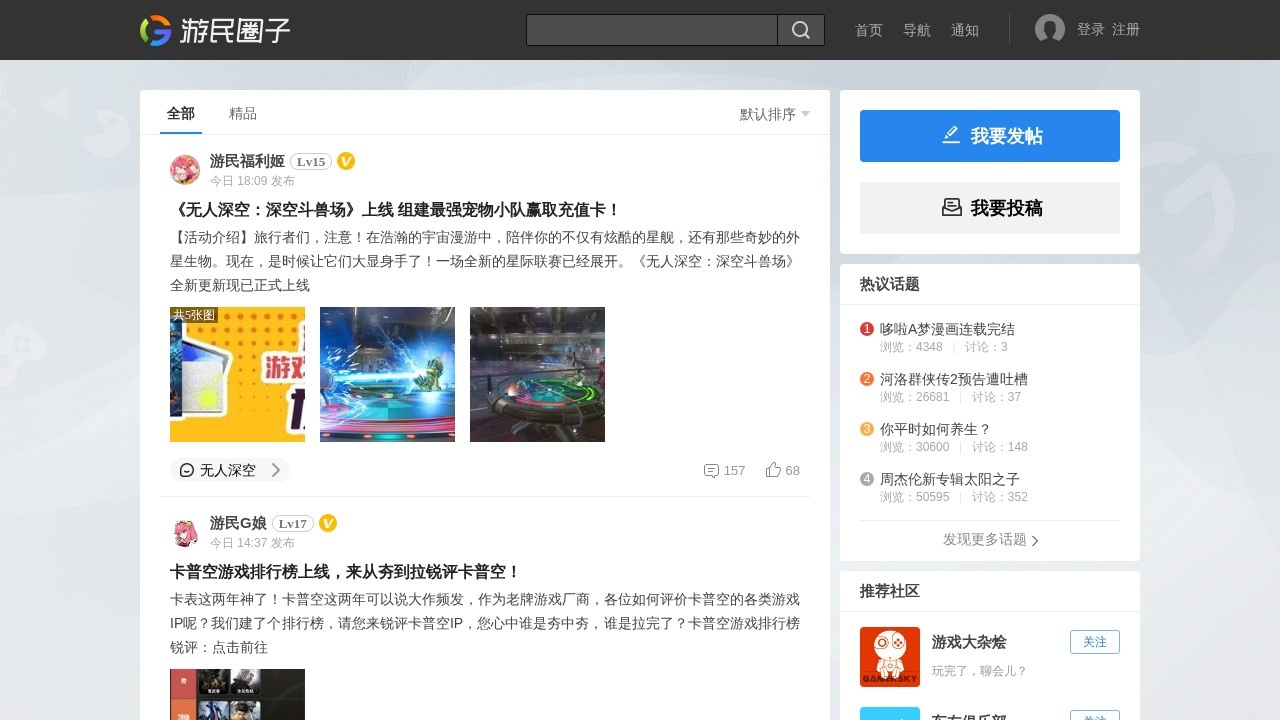Click Lv15 level badge
This screenshot has width=1280, height=720.
(x=311, y=161)
